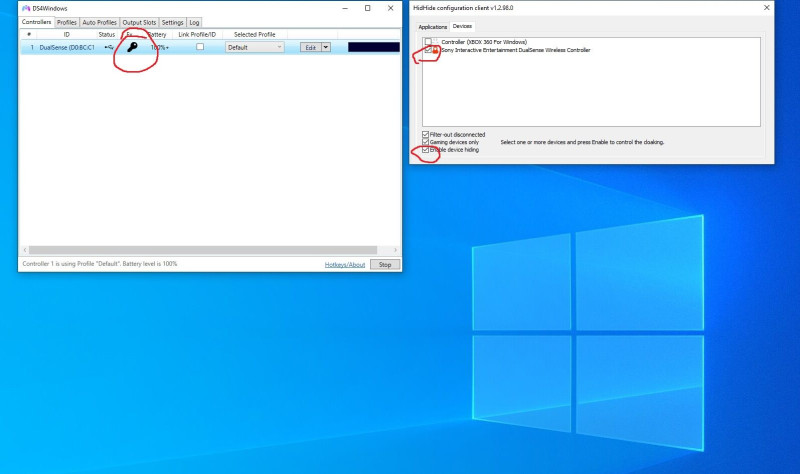Open the Hotkeys/About link
The width and height of the screenshot is (800, 474).
(x=345, y=264)
